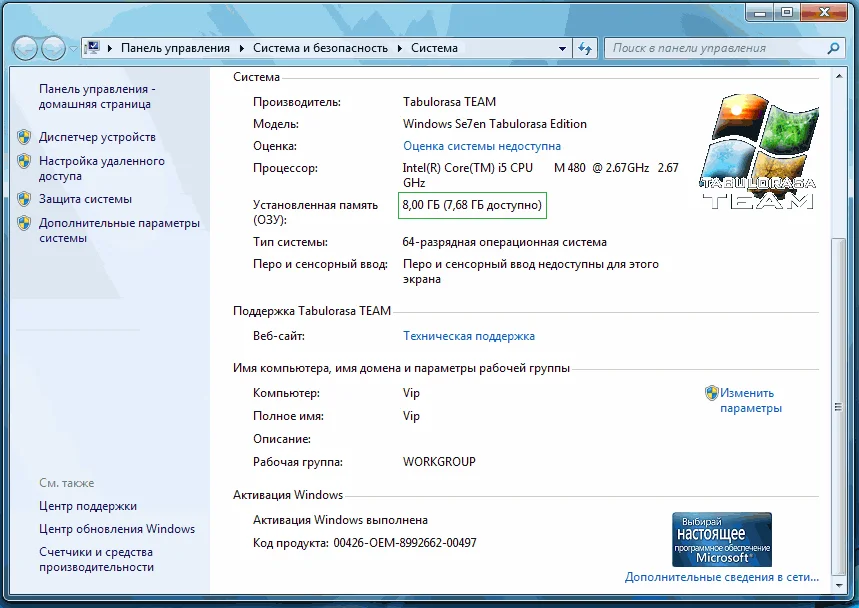
Task: Open Дополнительные сведения в сети link
Action: click(721, 577)
